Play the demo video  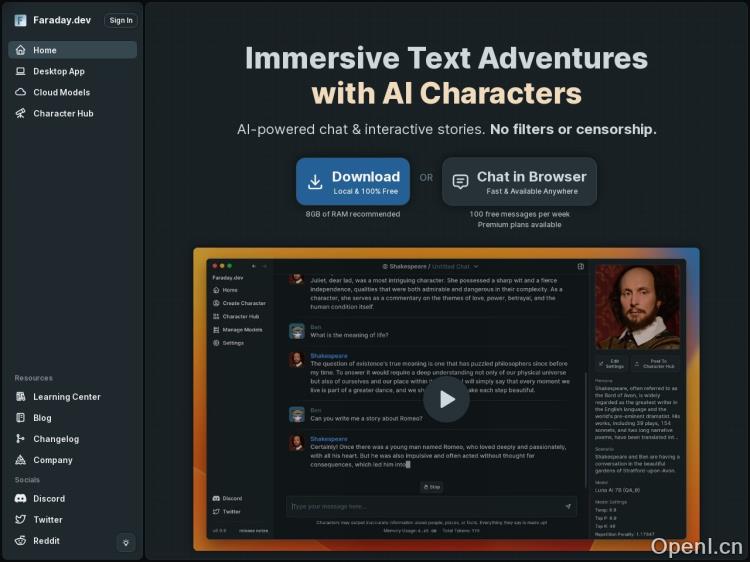(x=446, y=399)
